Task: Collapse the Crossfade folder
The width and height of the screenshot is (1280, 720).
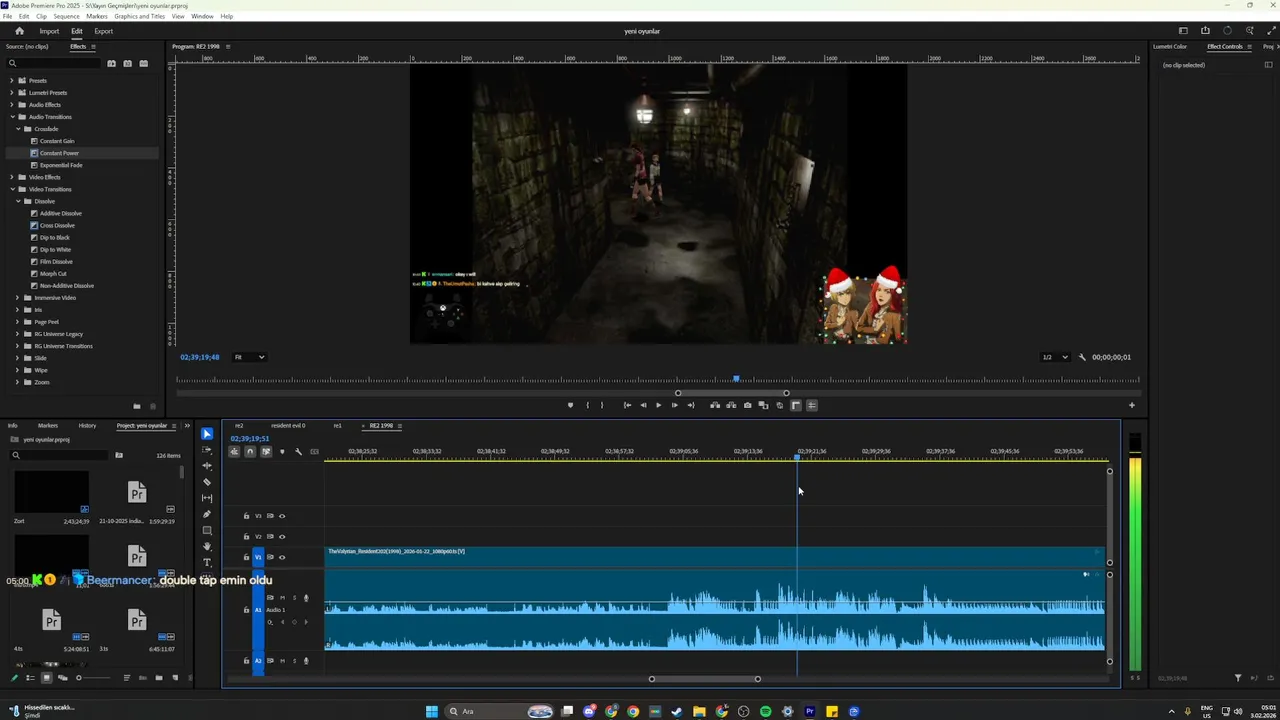Action: pyautogui.click(x=18, y=129)
